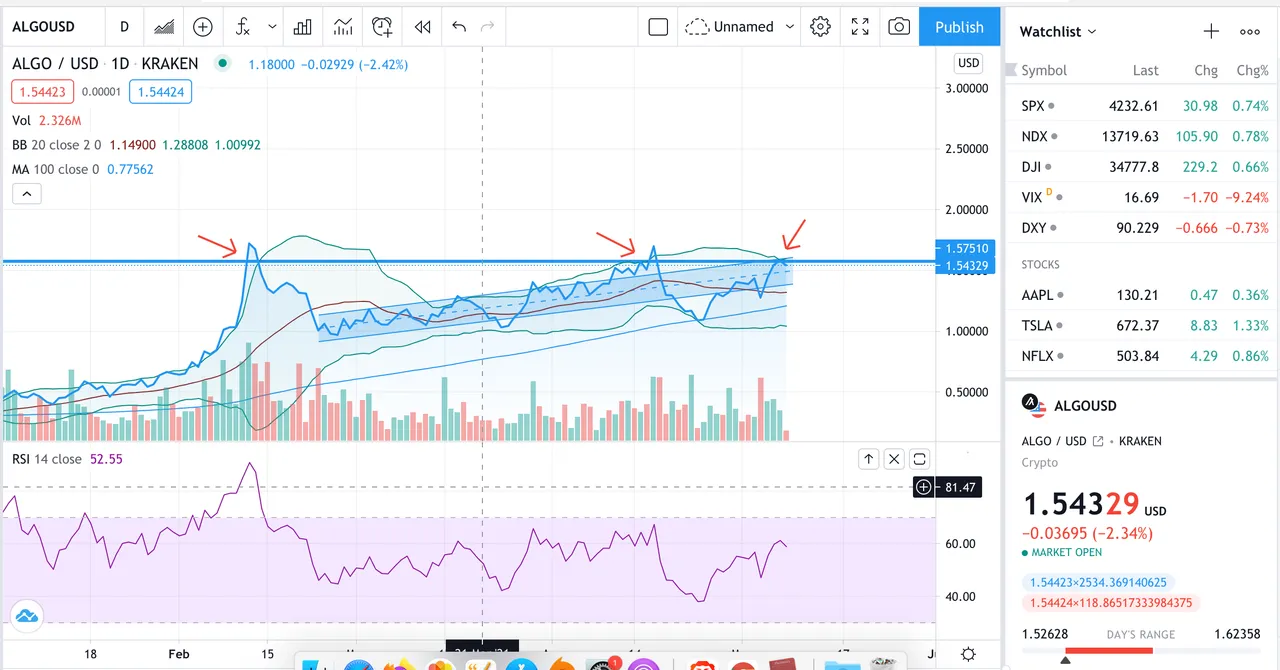Select the SPX watchlist row
This screenshot has height=670, width=1280.
(1141, 106)
